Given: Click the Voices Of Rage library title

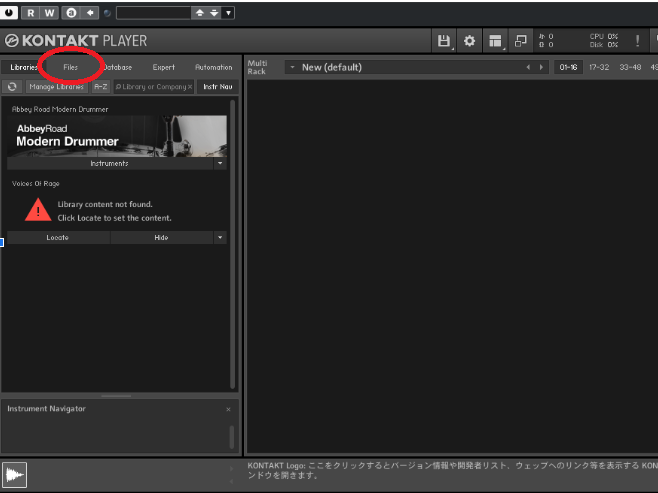Looking at the screenshot, I should [x=36, y=183].
